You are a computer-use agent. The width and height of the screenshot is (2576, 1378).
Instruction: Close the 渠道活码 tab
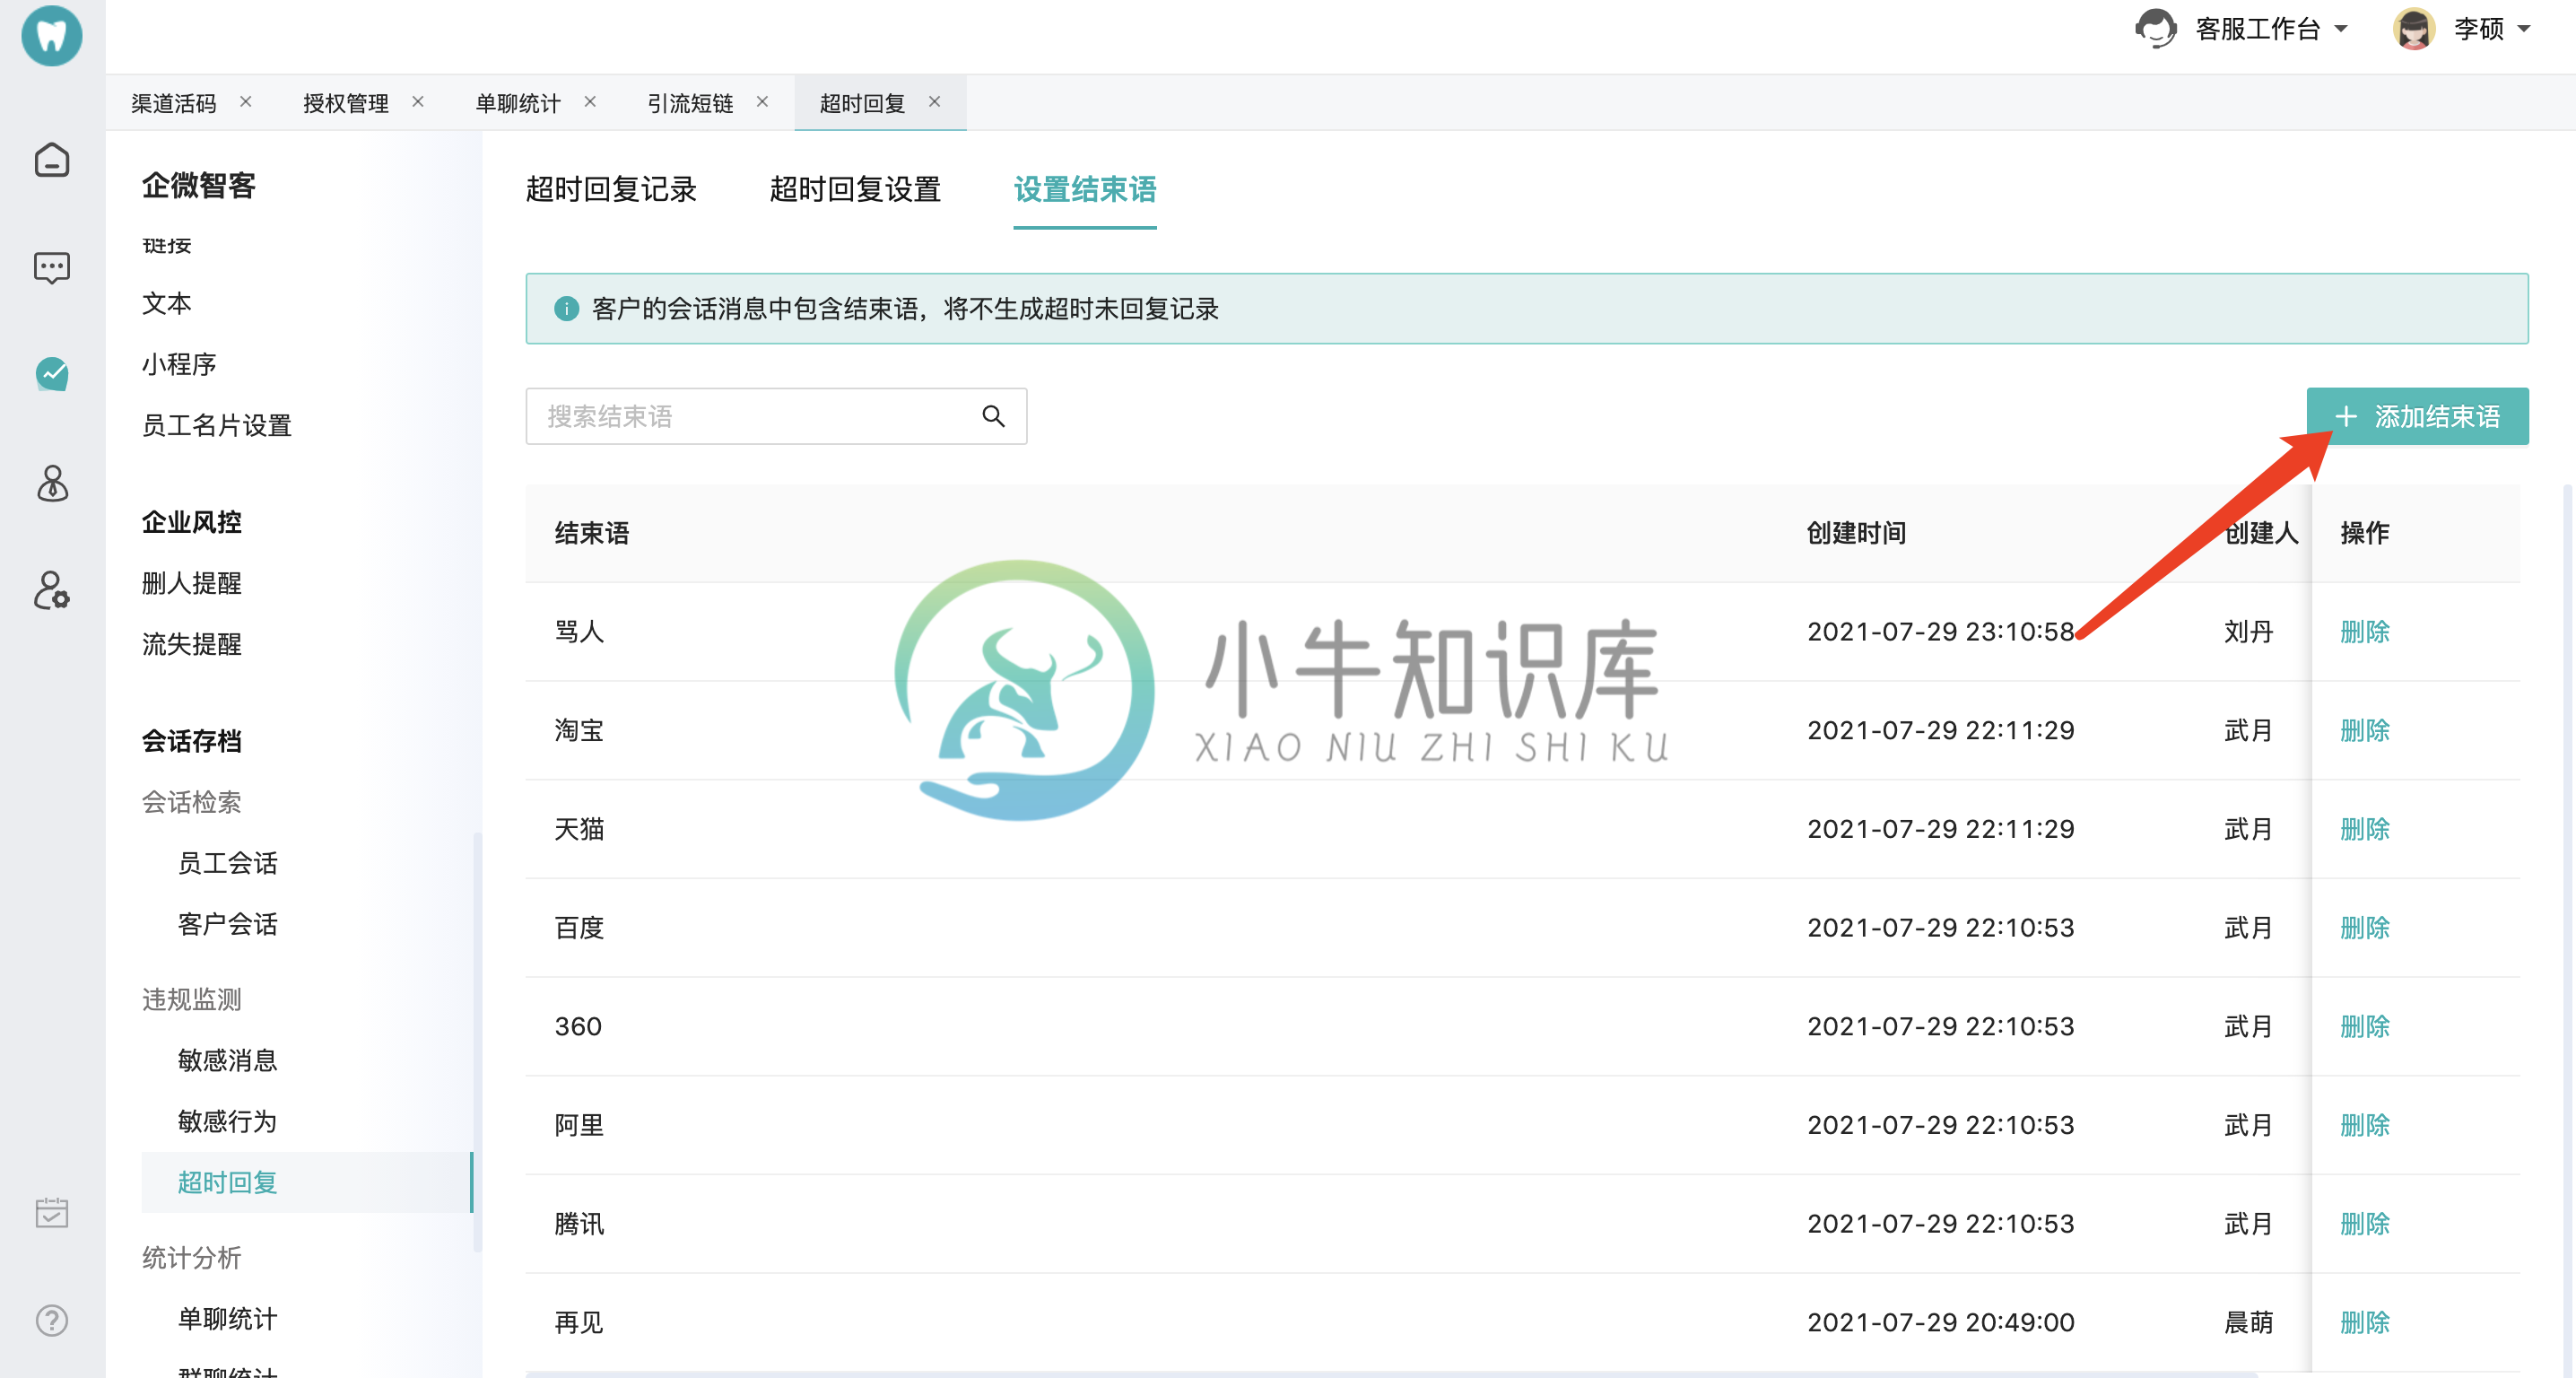pyautogui.click(x=246, y=102)
